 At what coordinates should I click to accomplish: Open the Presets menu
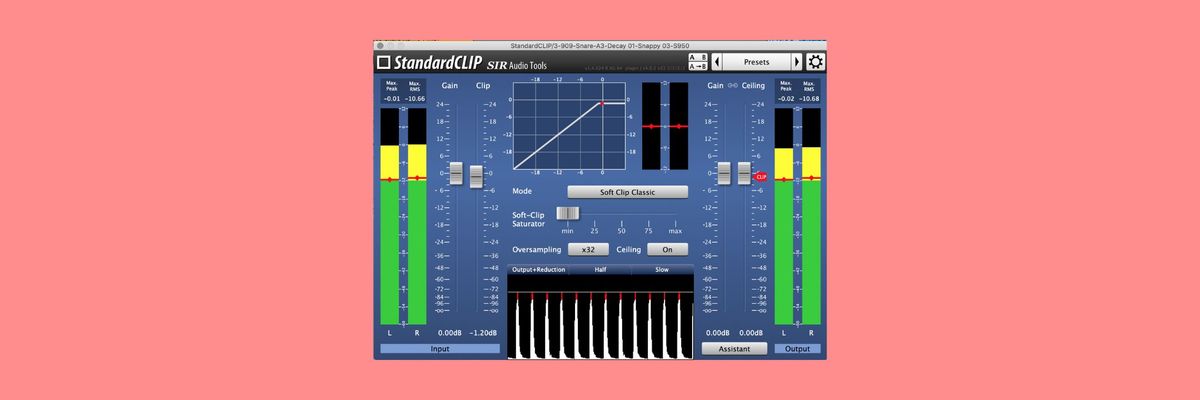tap(757, 62)
